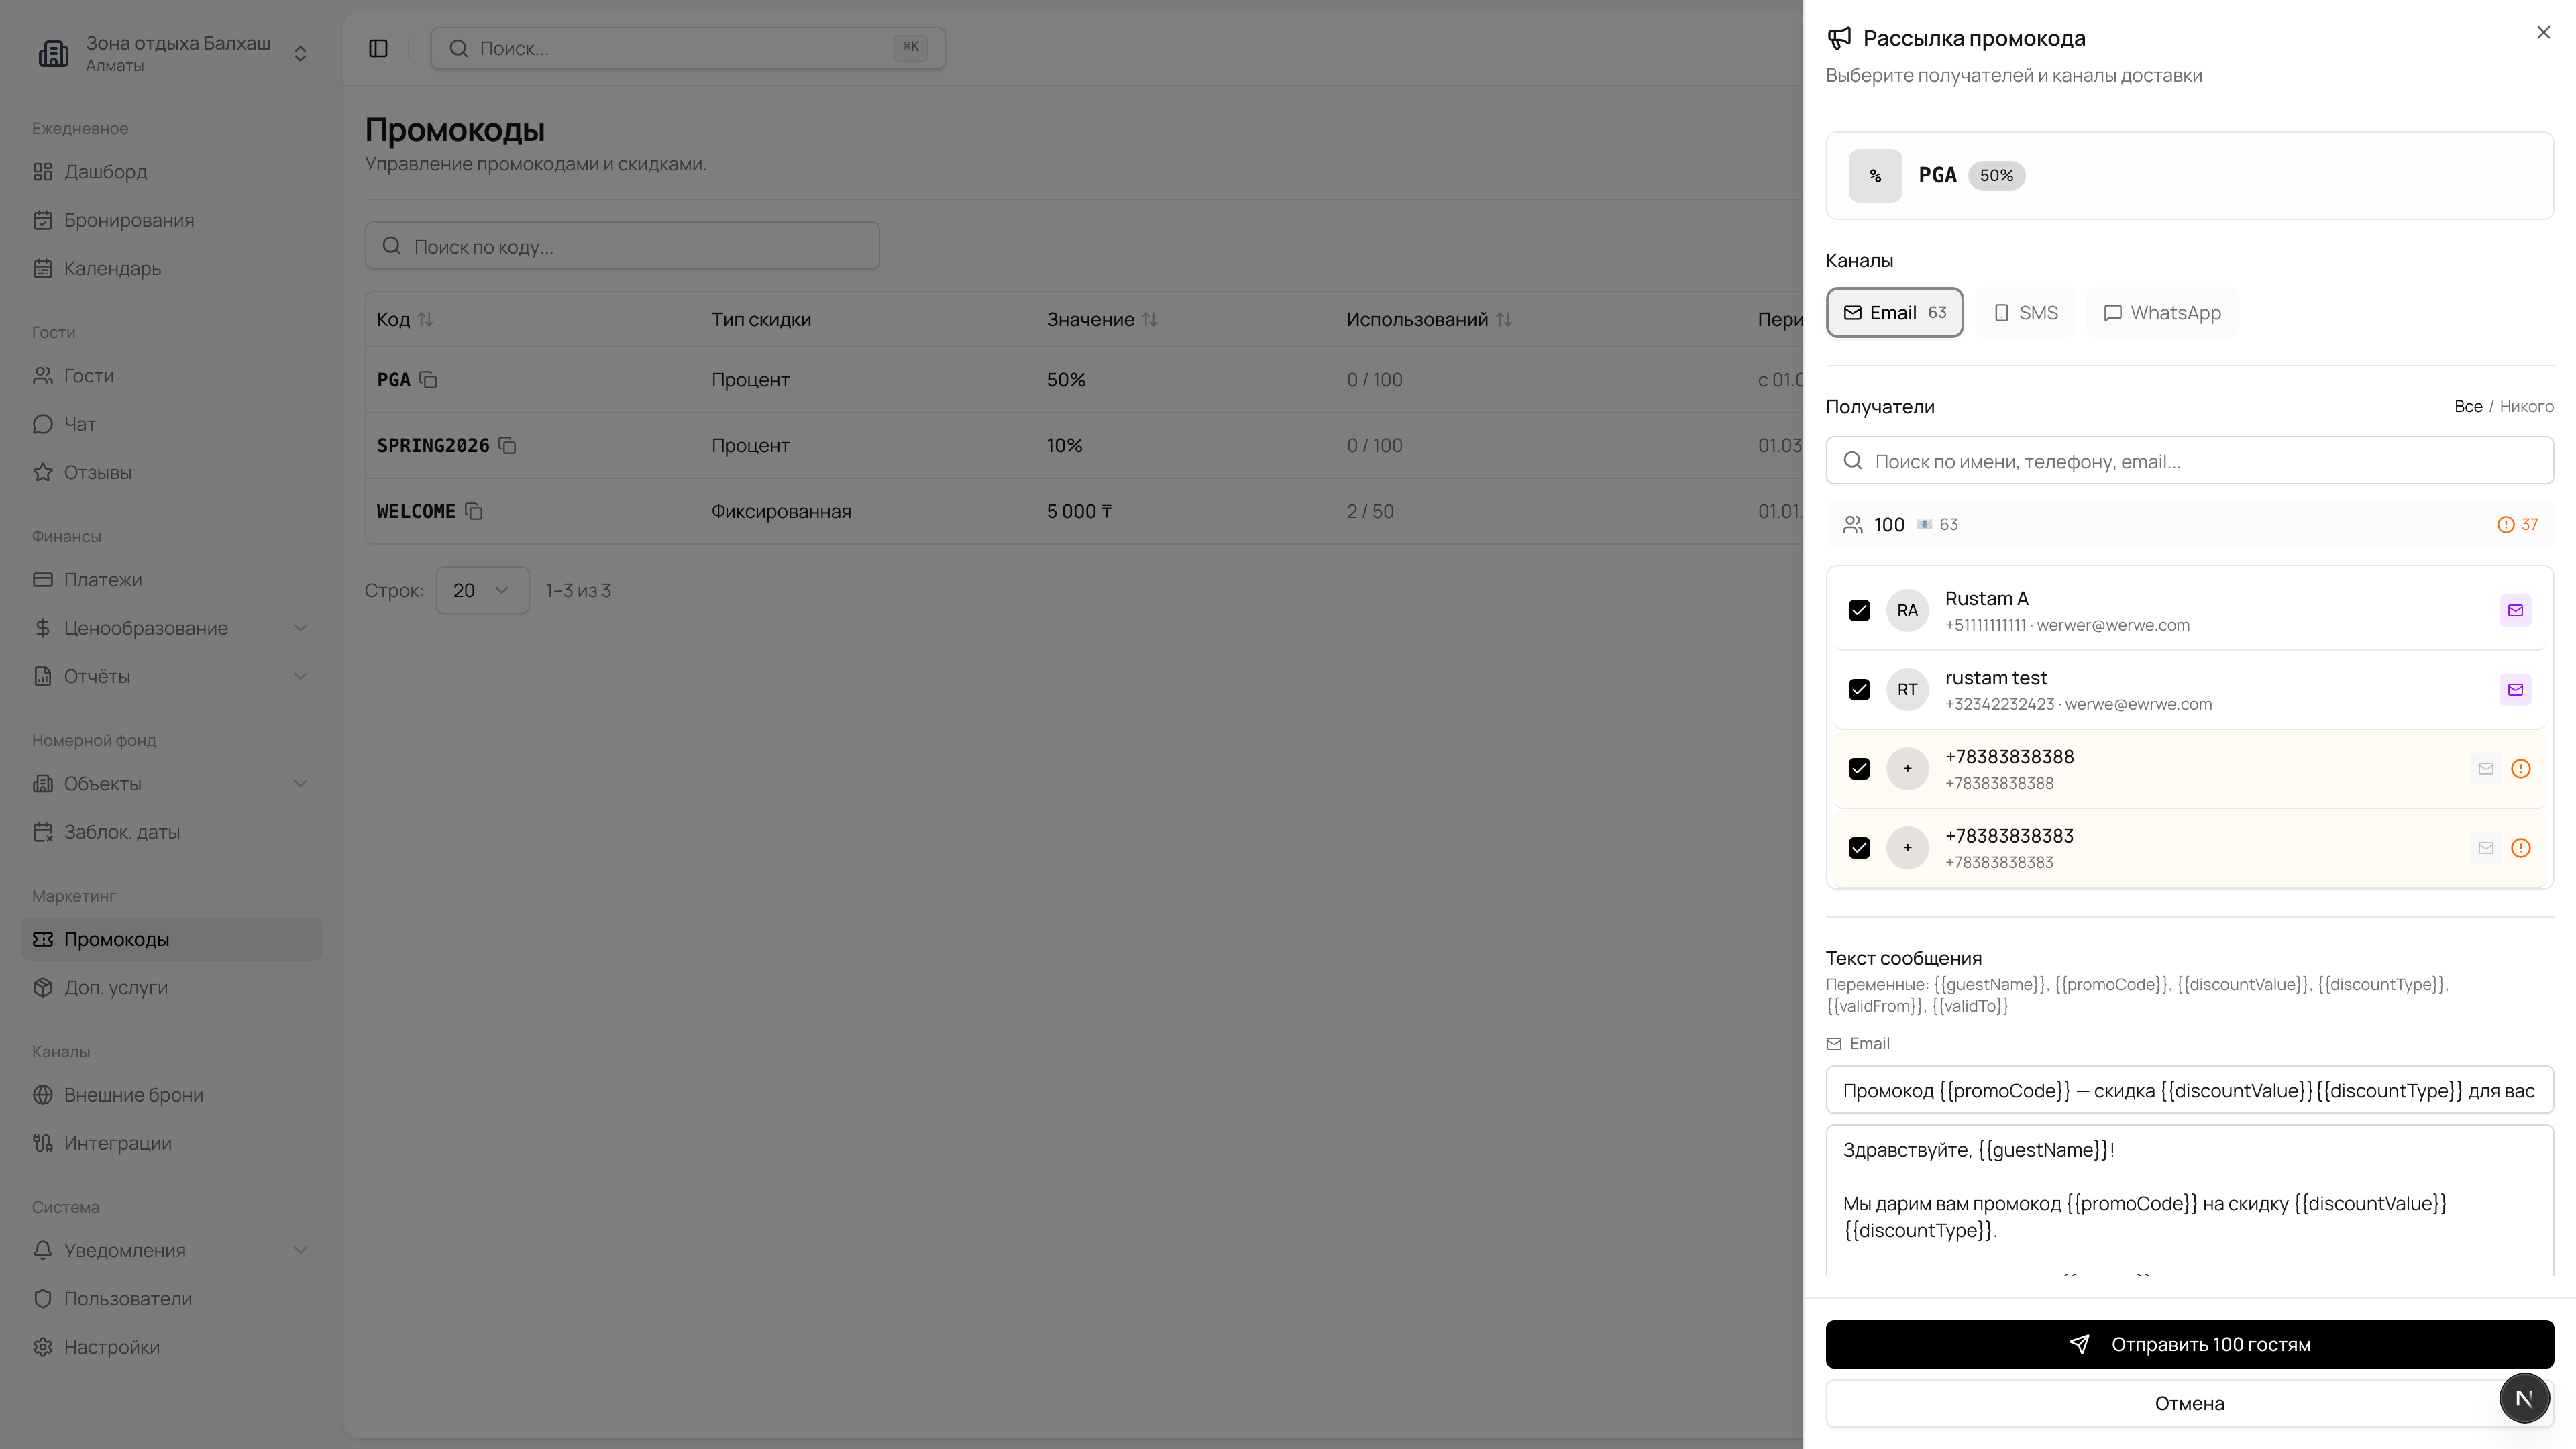
Task: Click the email icon next to Rustam A
Action: 2515,610
